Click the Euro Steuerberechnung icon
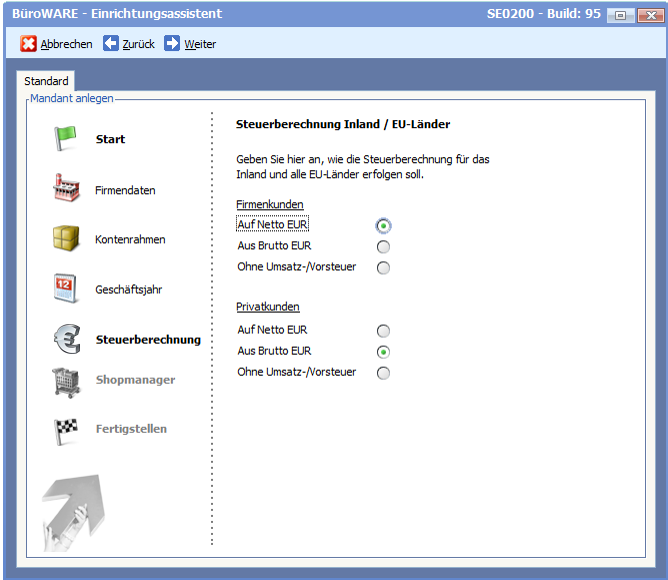This screenshot has height=580, width=668. [66, 339]
